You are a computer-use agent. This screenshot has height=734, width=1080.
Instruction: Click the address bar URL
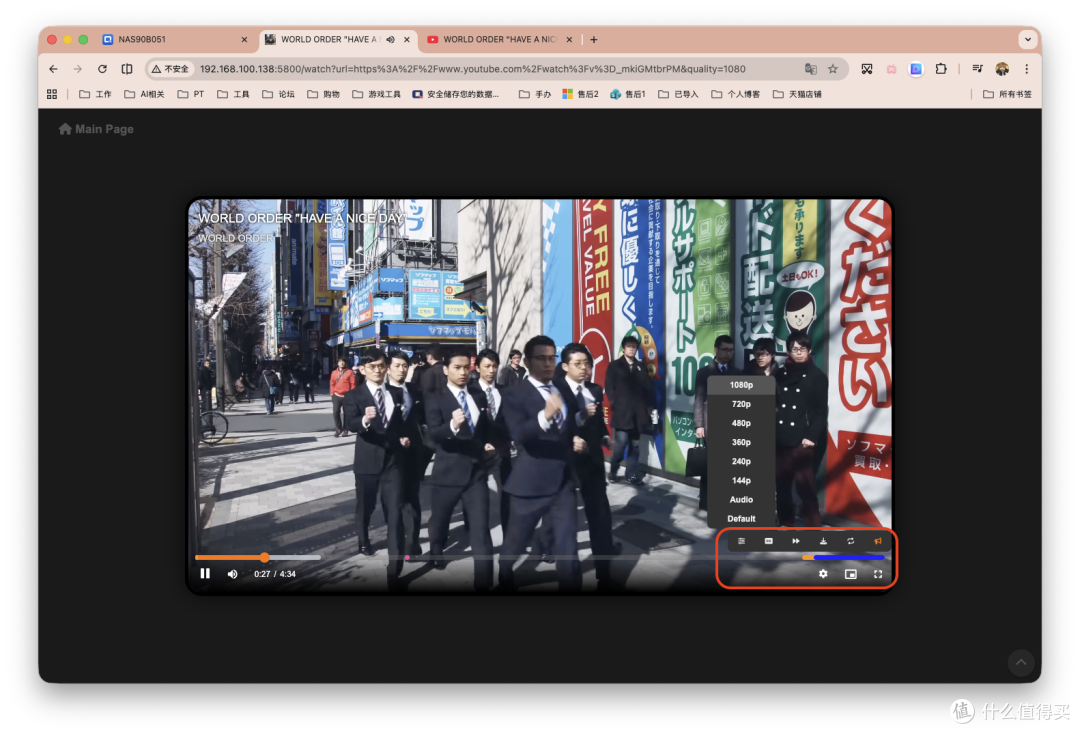[472, 69]
